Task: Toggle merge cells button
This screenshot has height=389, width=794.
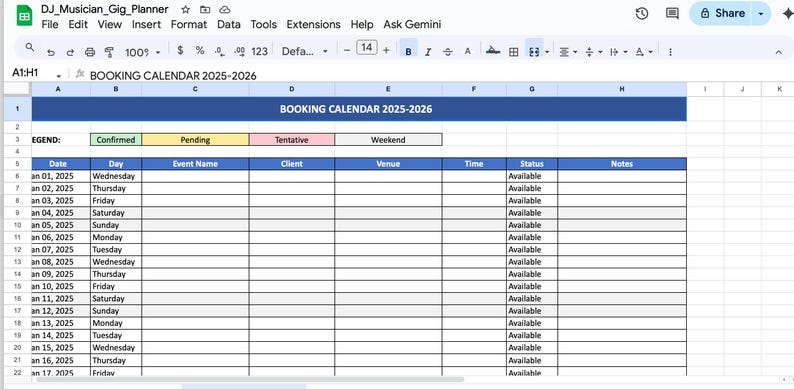Action: tap(534, 52)
